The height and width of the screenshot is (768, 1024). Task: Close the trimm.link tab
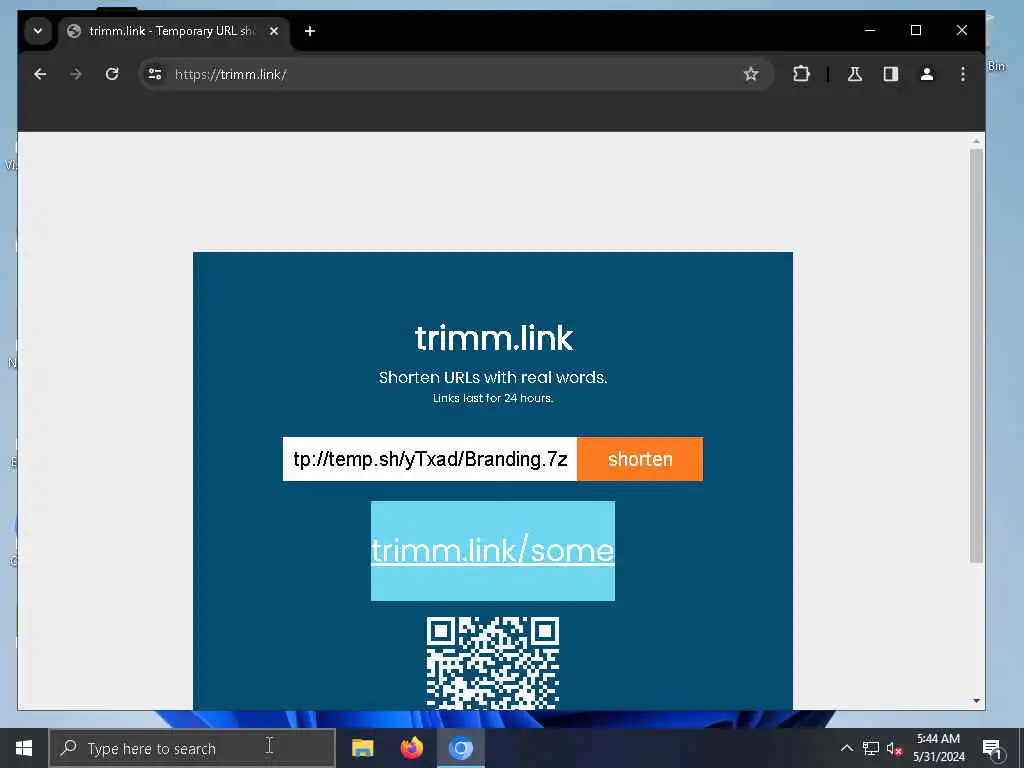pos(274,31)
